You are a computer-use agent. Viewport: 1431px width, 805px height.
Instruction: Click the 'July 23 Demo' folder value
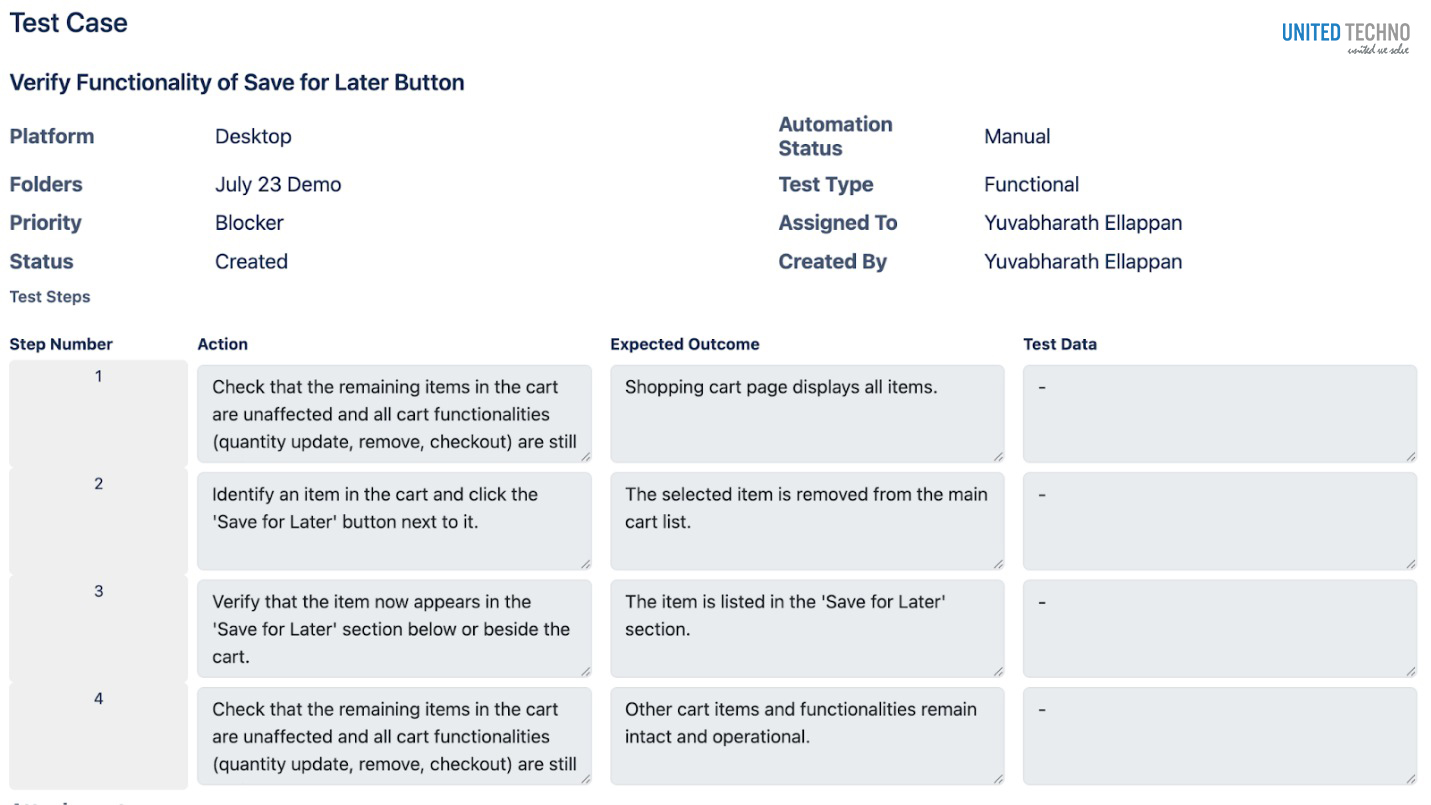click(x=278, y=185)
